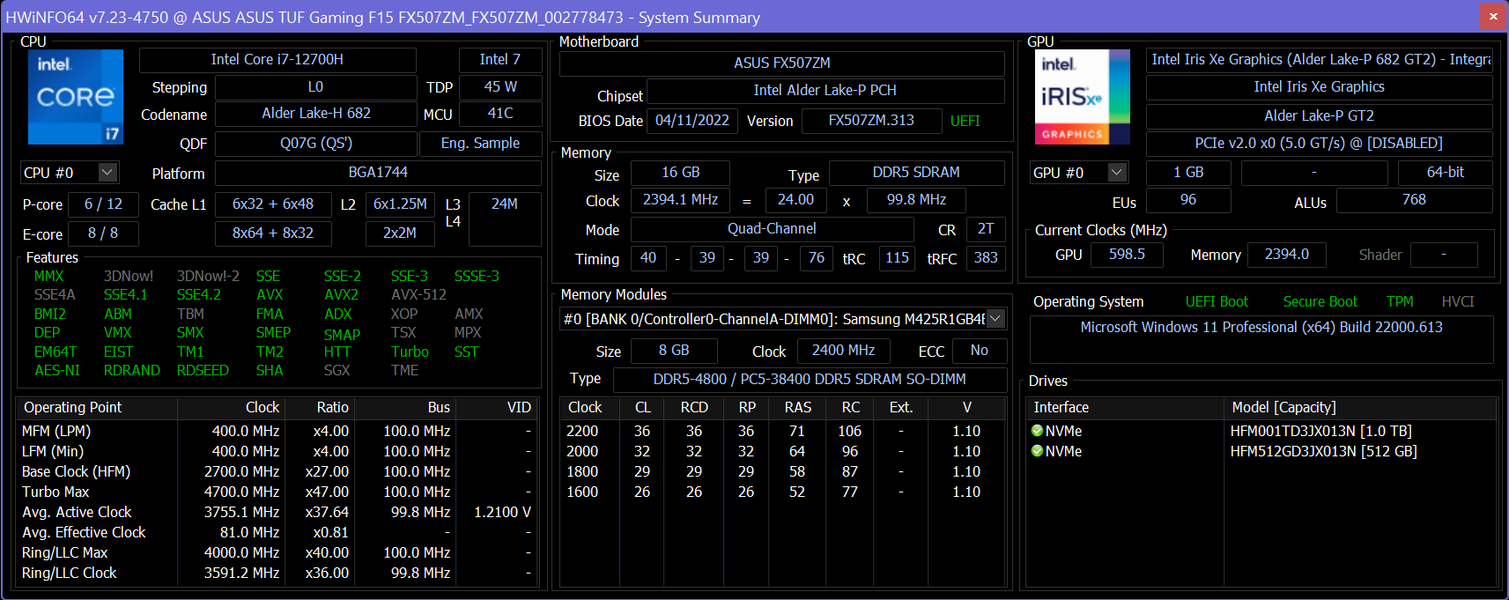Click the SGX feature label
Image resolution: width=1509 pixels, height=600 pixels.
pyautogui.click(x=337, y=371)
